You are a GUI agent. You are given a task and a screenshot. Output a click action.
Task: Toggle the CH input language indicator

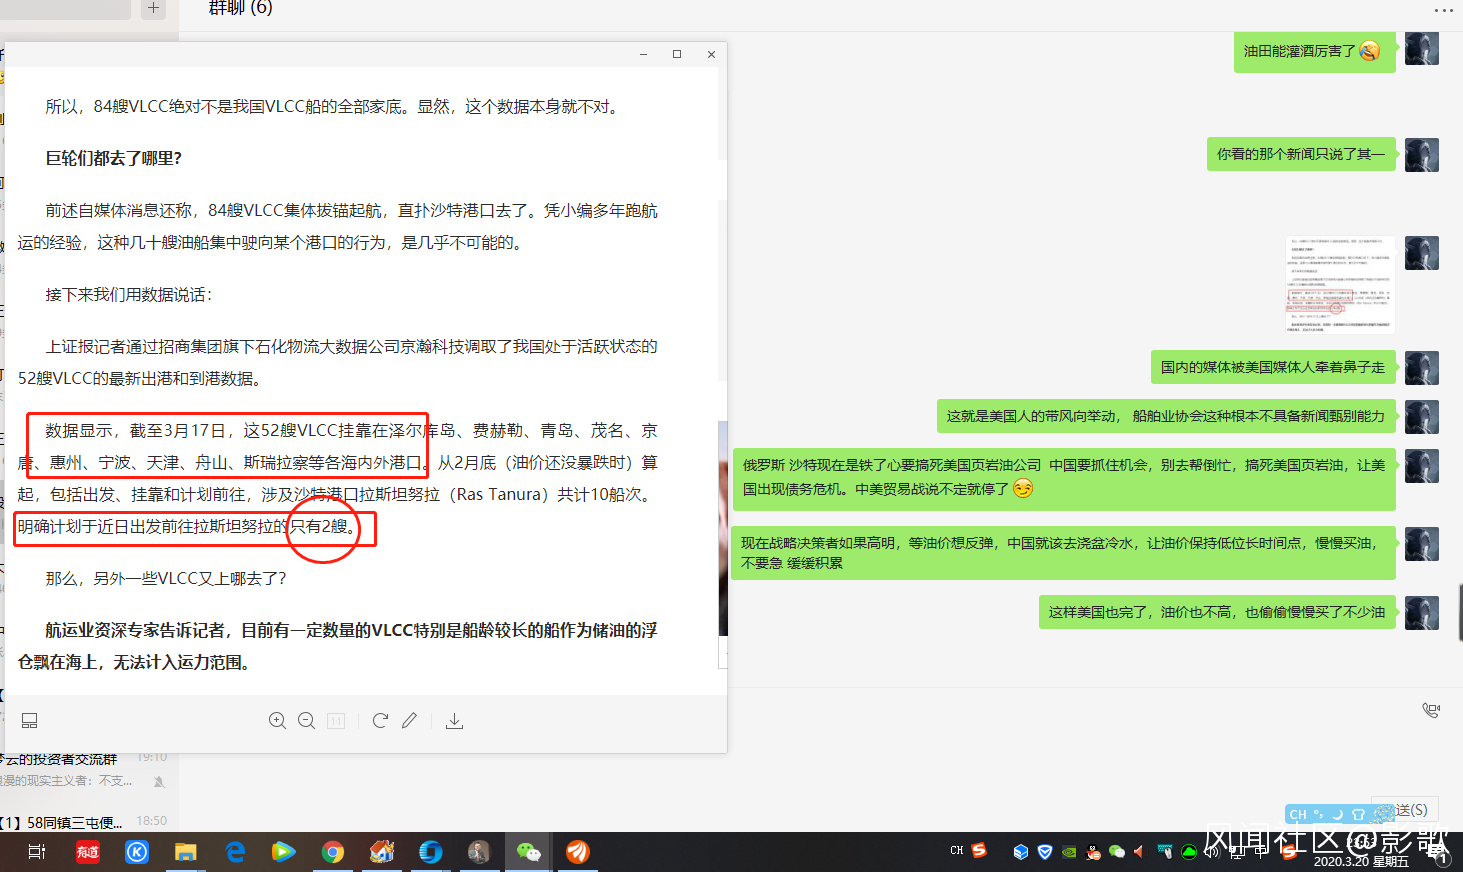tap(956, 851)
